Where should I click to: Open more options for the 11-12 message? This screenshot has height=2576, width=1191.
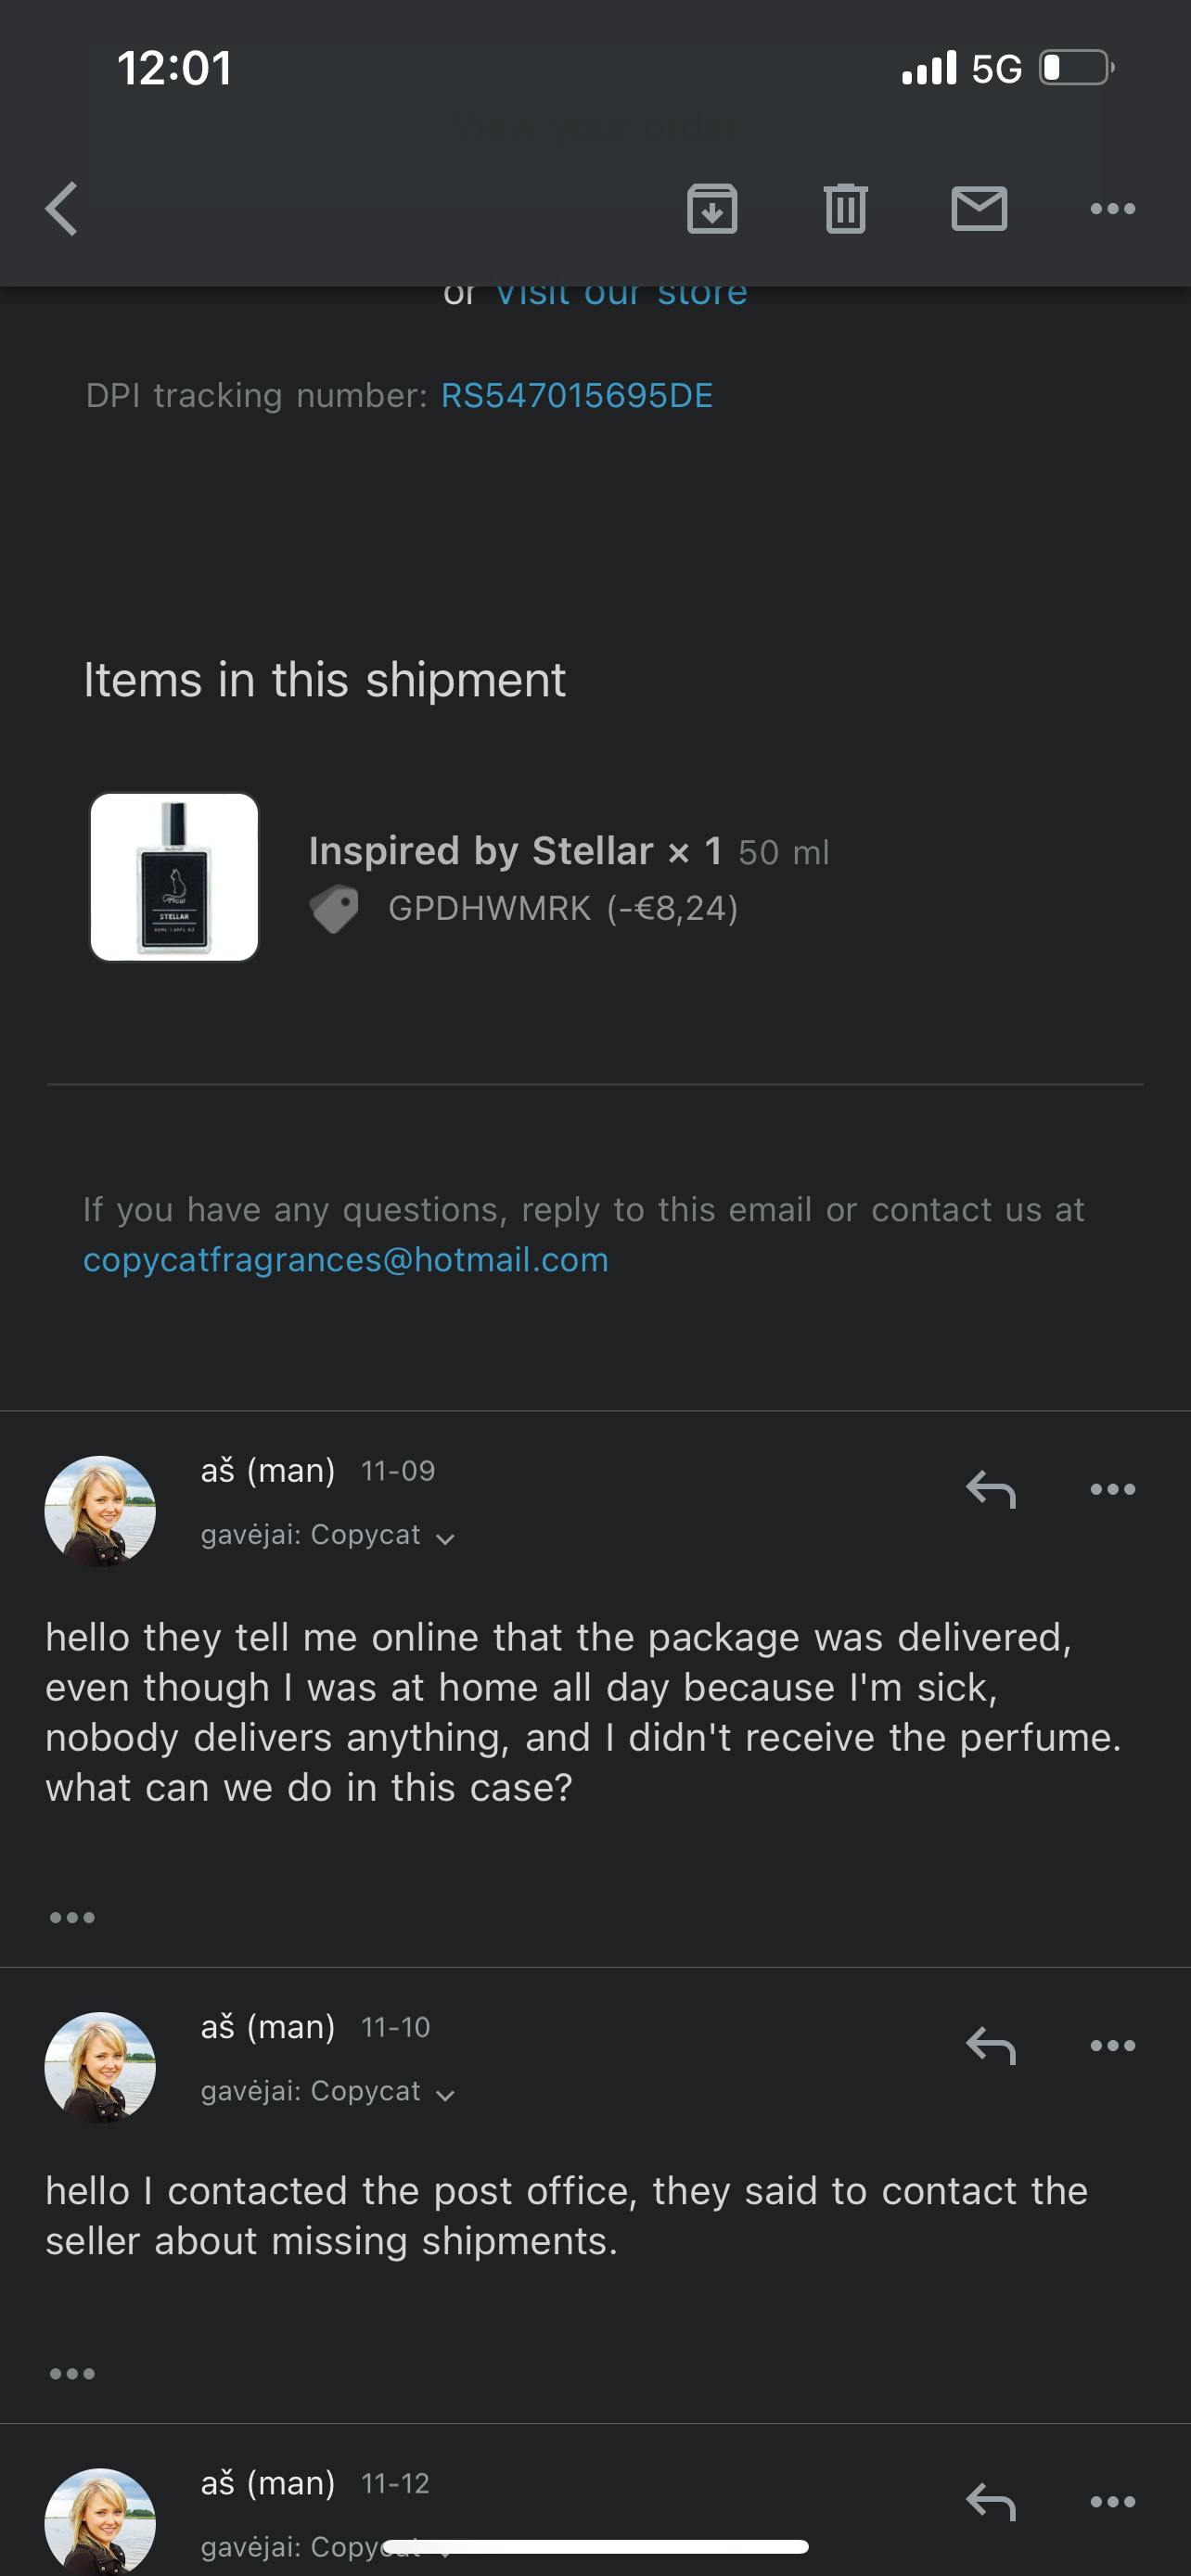coord(1112,2501)
